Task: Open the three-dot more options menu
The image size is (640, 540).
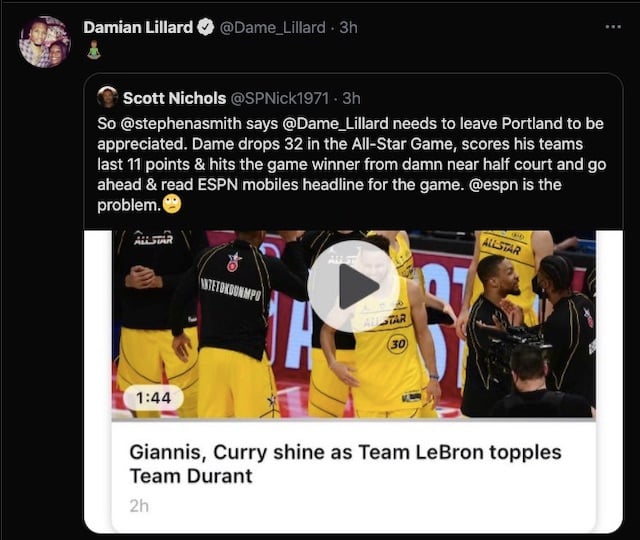Action: [613, 27]
